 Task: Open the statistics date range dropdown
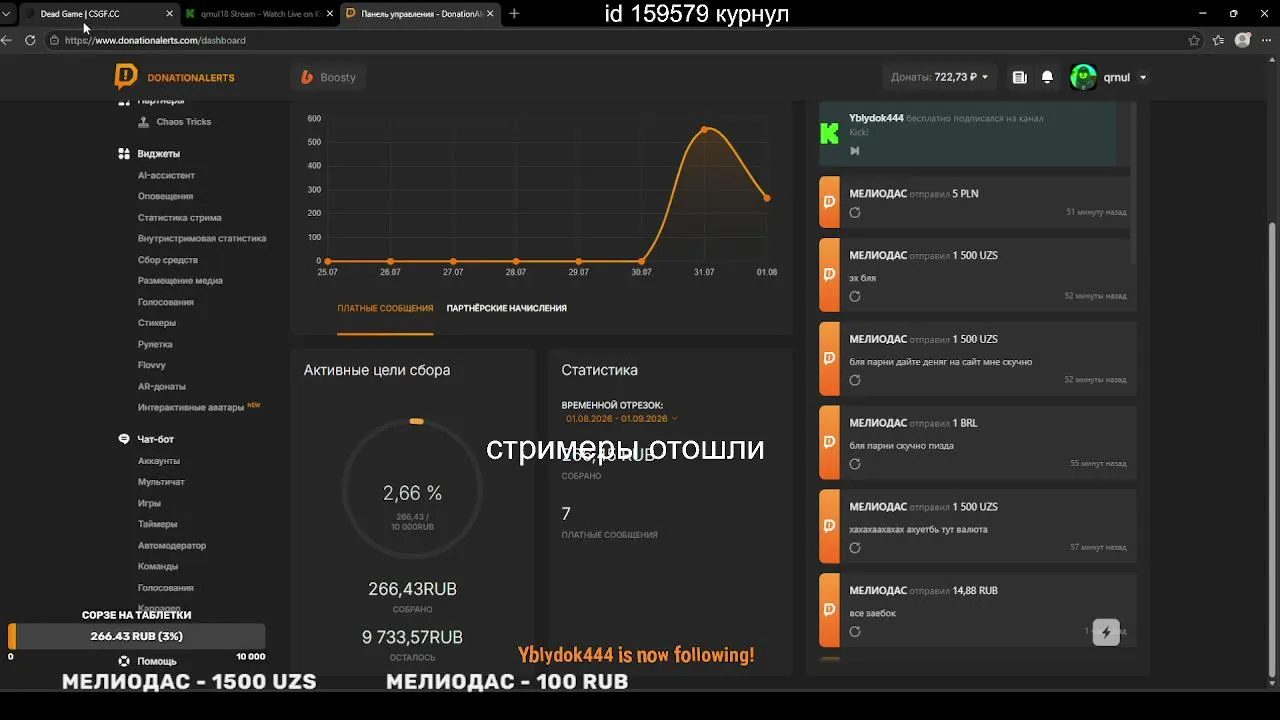(621, 418)
